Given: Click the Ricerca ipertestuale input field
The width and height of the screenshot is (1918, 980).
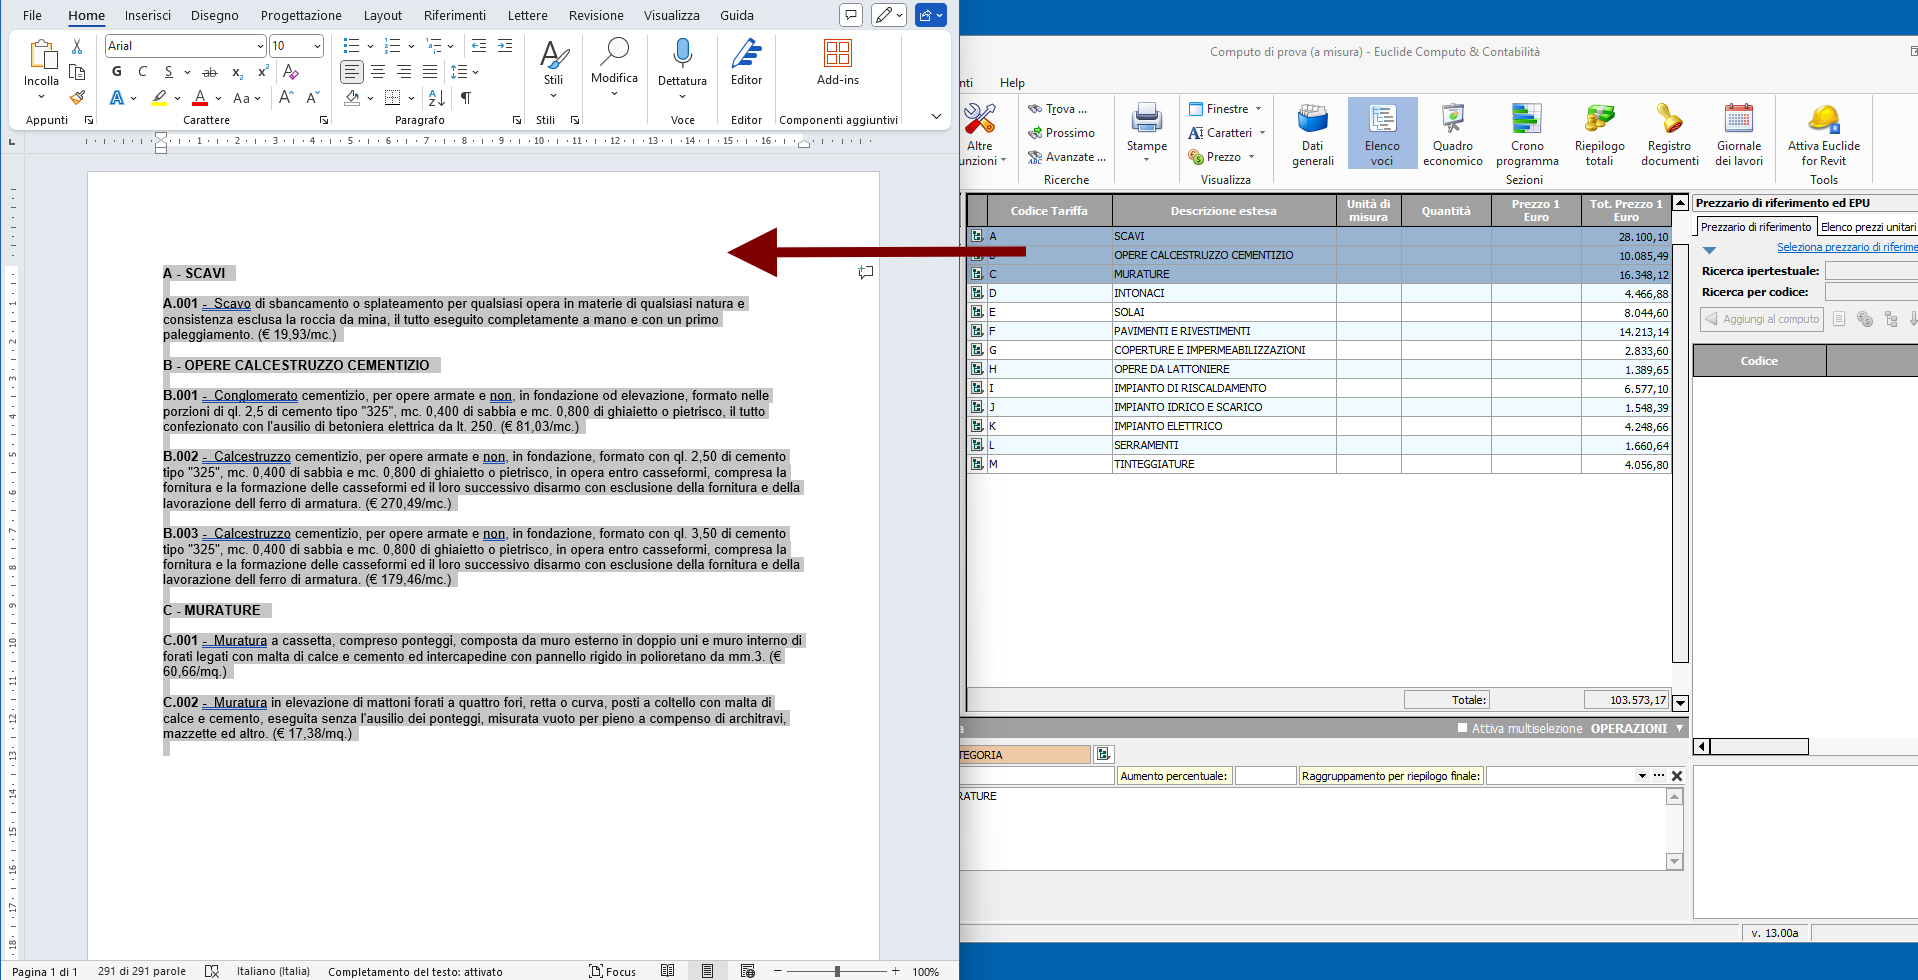Looking at the screenshot, I should 1870,271.
